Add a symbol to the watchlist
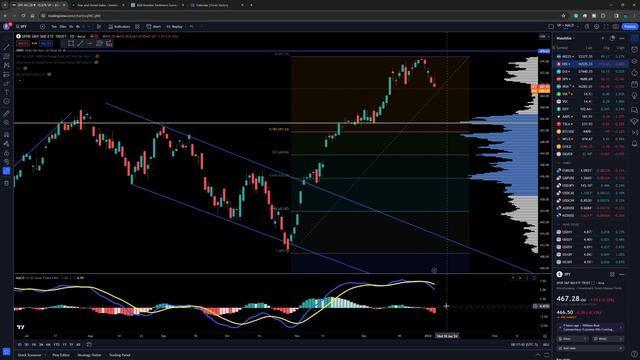The image size is (640, 360). tap(602, 38)
